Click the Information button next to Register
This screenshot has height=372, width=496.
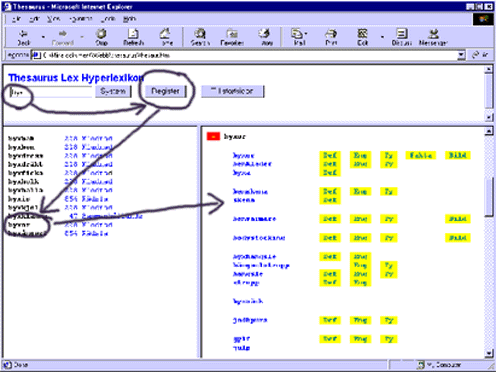tap(233, 91)
